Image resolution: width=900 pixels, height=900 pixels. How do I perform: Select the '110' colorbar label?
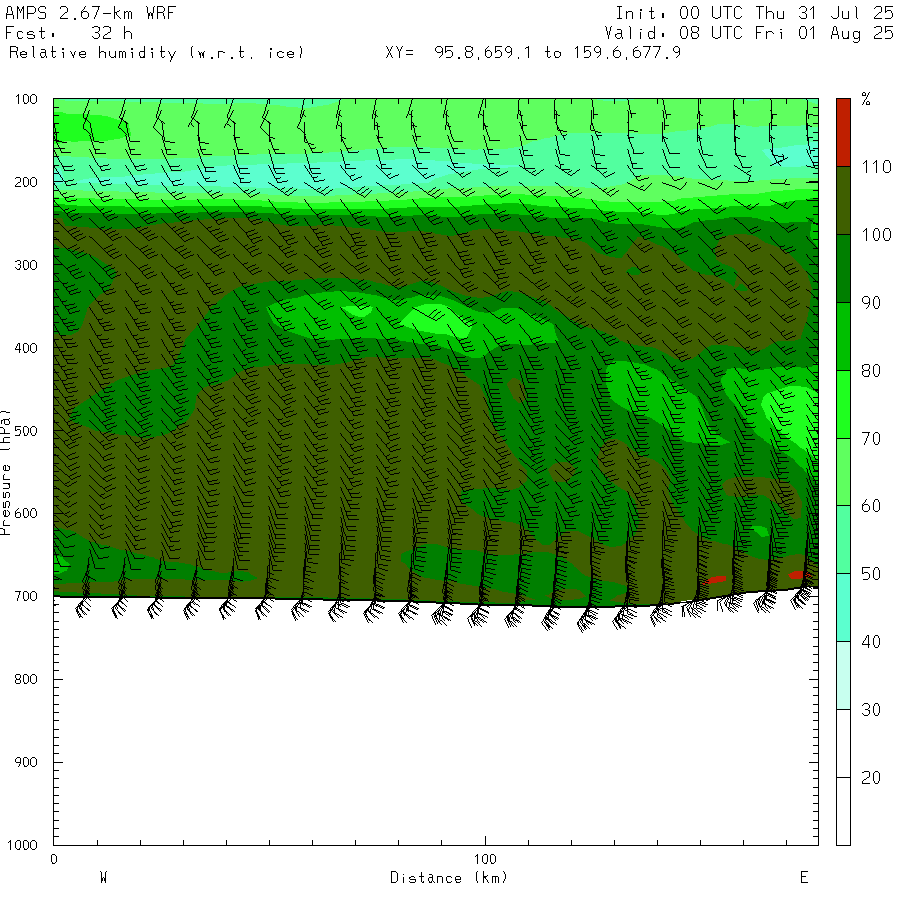click(x=876, y=167)
